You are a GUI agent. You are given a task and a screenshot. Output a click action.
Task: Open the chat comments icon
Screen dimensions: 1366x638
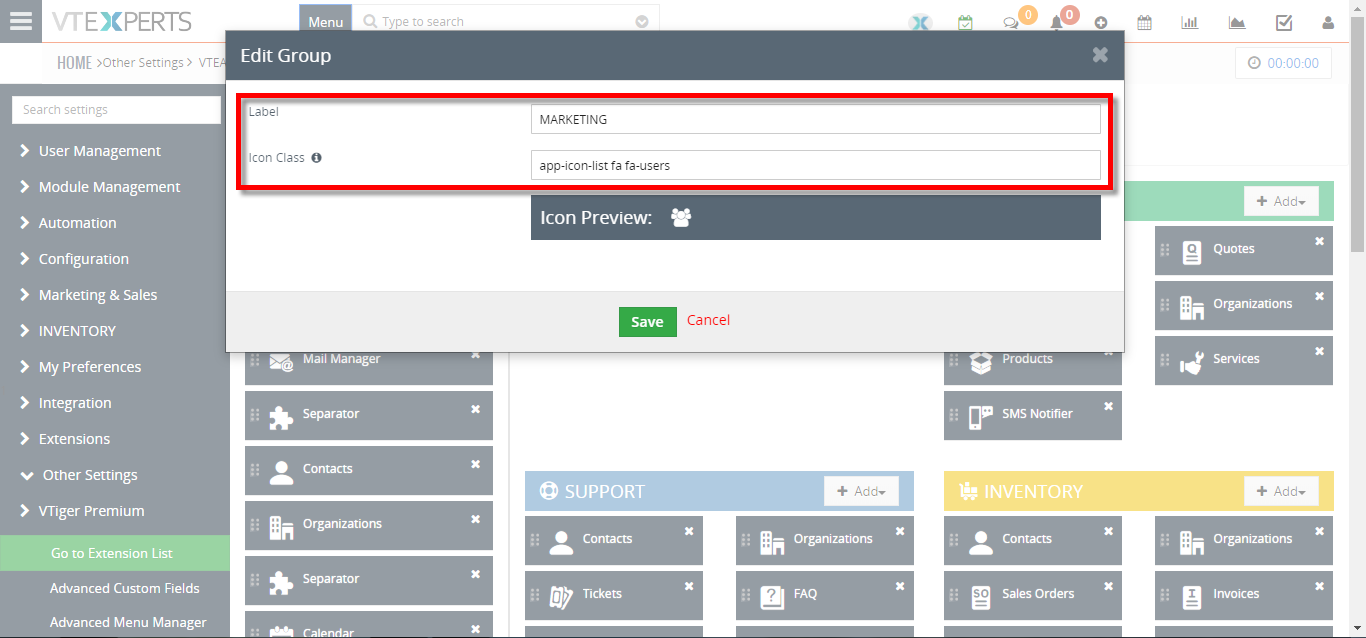click(1011, 23)
